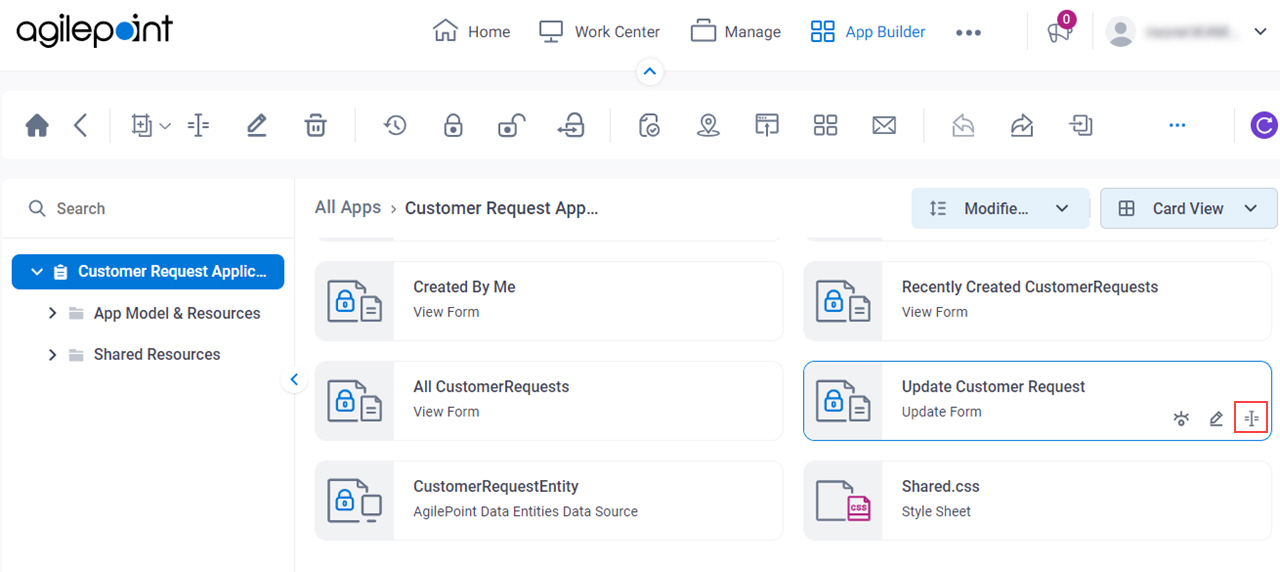Click the open padlock Unlock icon
The height and width of the screenshot is (572, 1280).
(512, 126)
